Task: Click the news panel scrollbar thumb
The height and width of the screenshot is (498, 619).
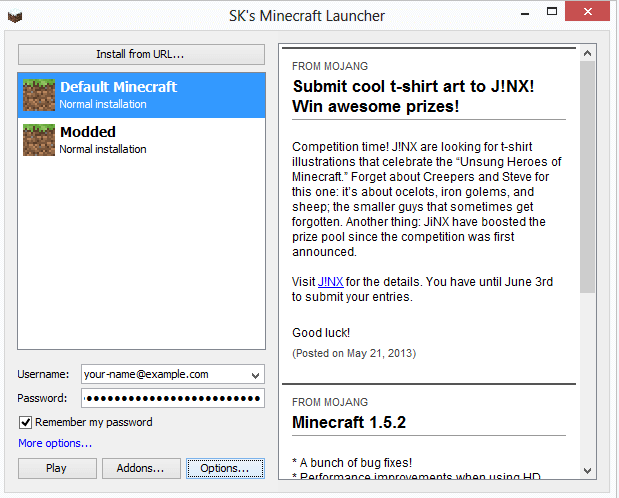Action: click(587, 177)
